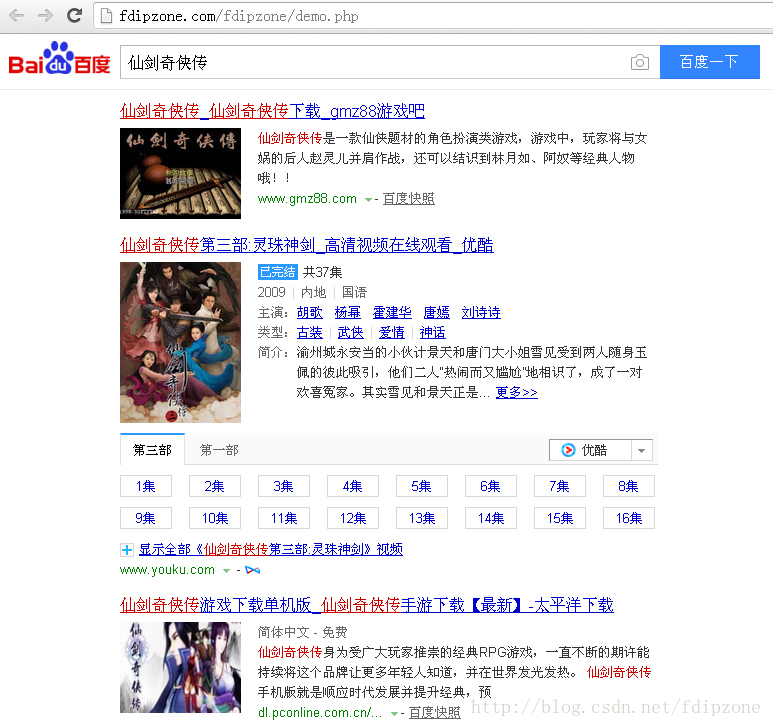Click the blue bowtie icon beside youku.com
773x727 pixels.
(x=253, y=570)
